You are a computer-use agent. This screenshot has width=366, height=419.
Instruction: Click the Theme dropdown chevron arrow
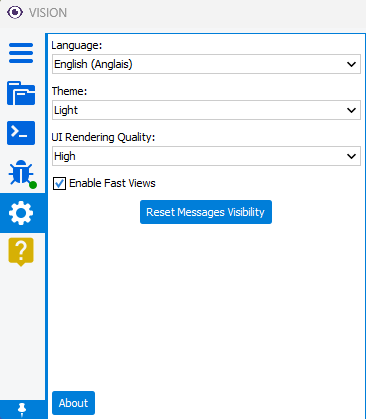pos(351,110)
